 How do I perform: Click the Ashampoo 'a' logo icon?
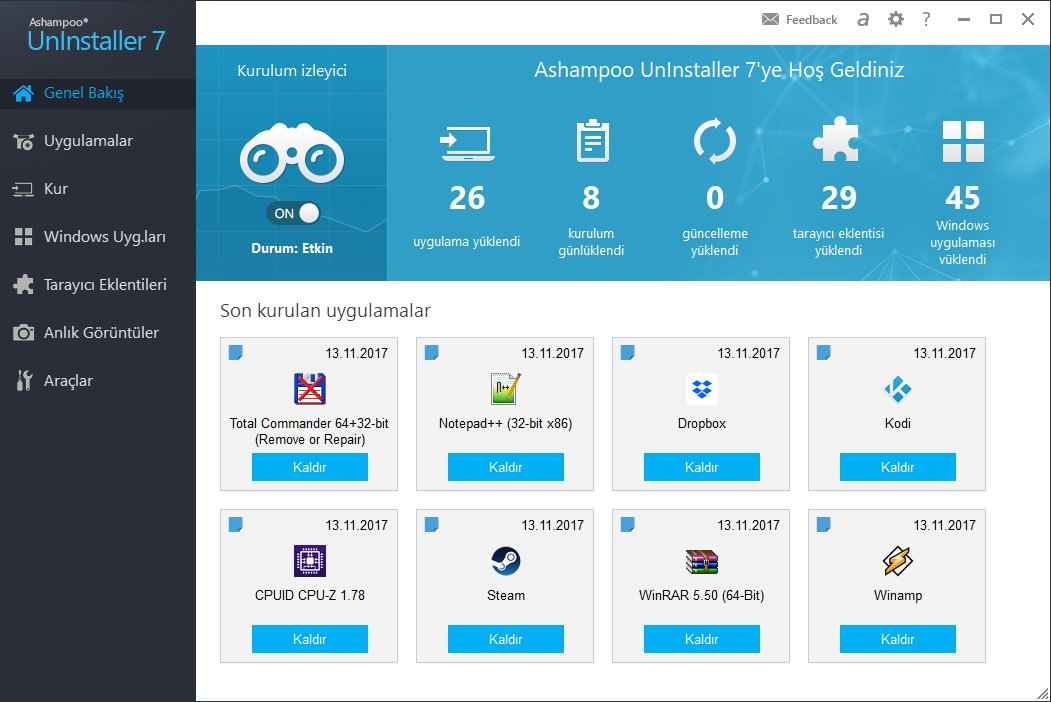click(x=863, y=19)
